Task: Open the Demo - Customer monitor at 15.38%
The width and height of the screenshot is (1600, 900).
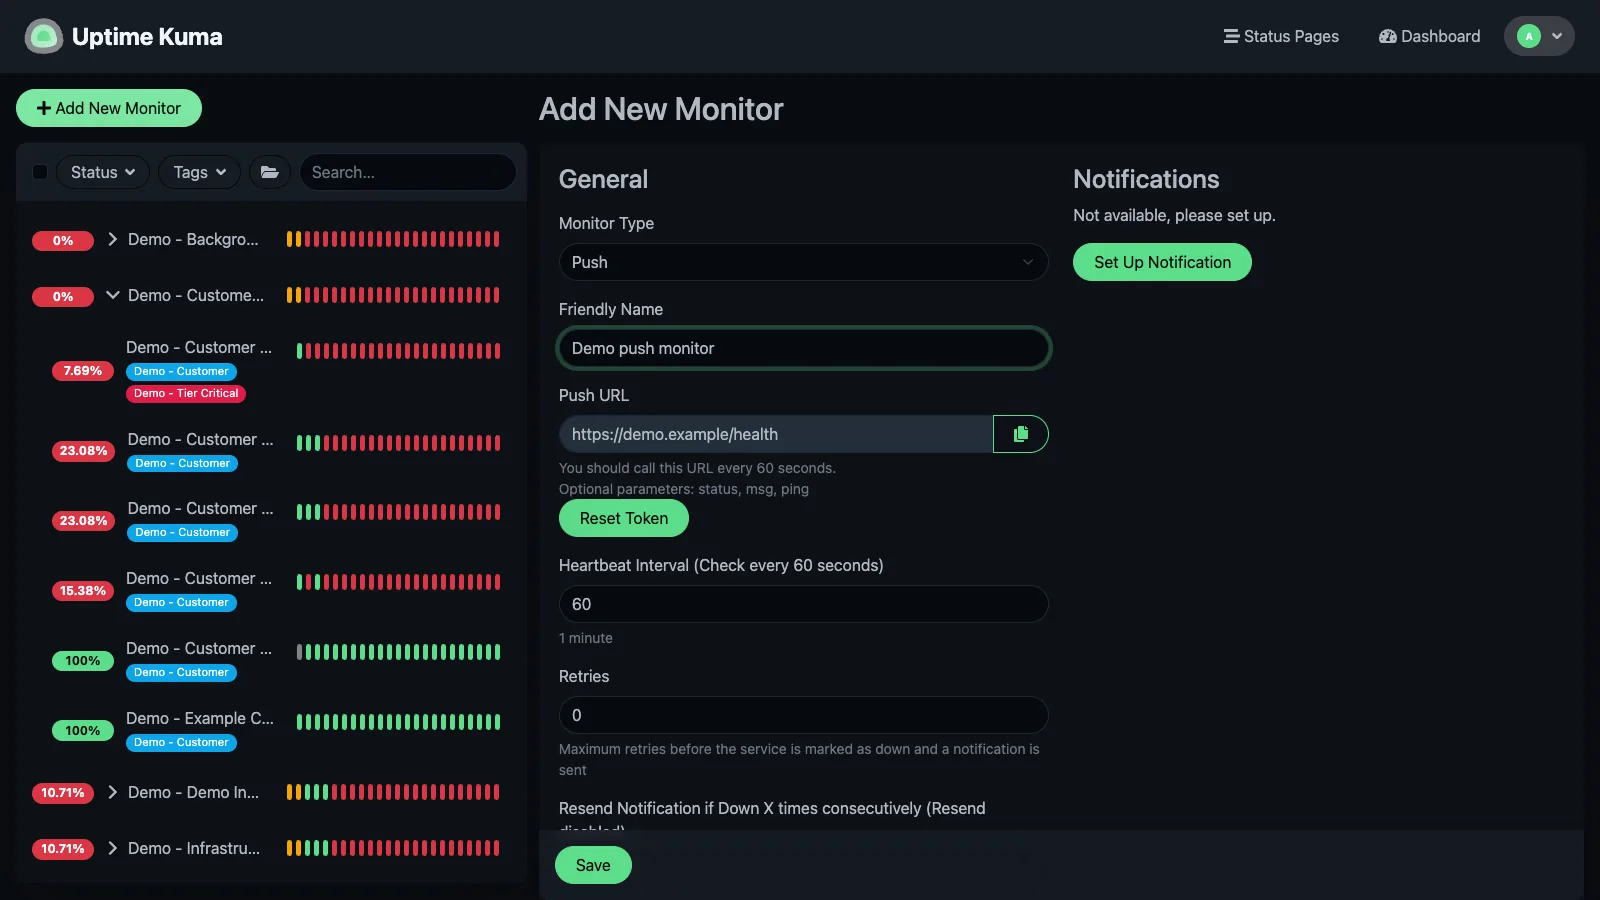Action: (270, 590)
